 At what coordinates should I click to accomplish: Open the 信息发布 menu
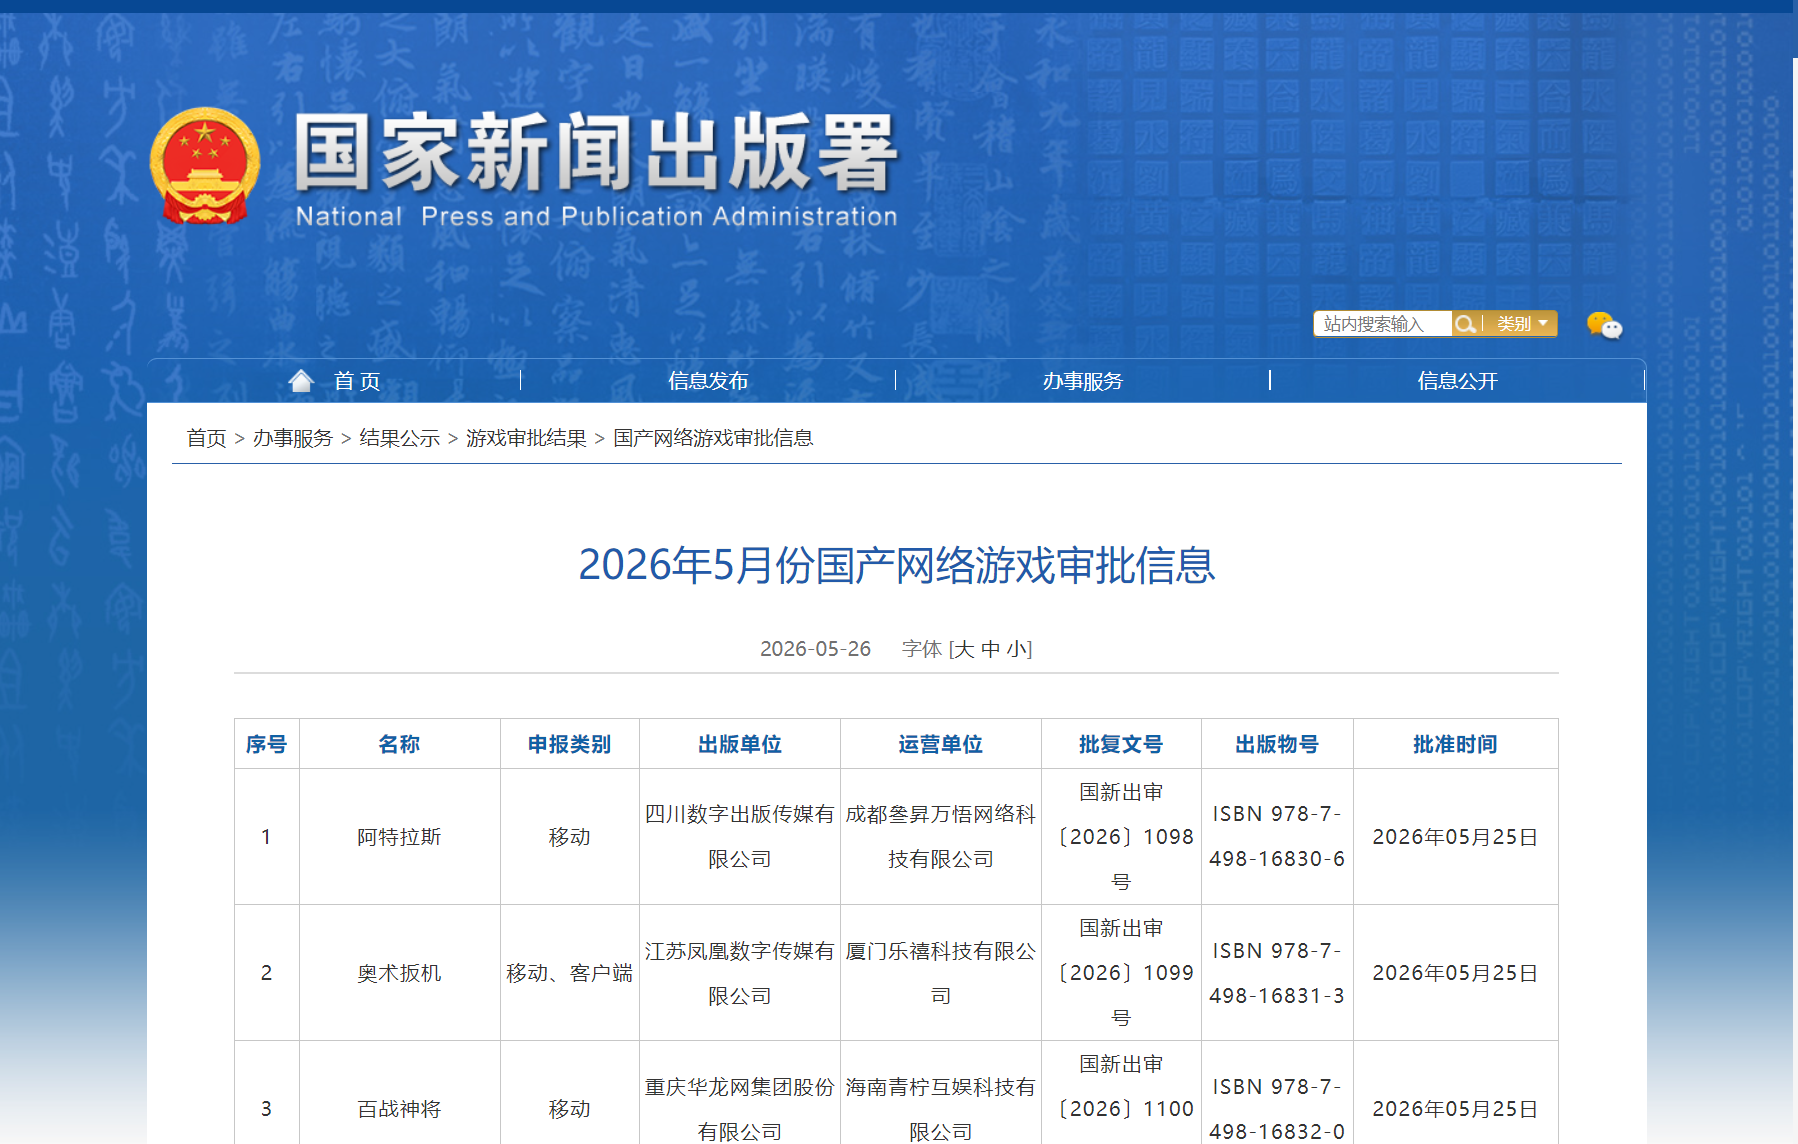708,381
